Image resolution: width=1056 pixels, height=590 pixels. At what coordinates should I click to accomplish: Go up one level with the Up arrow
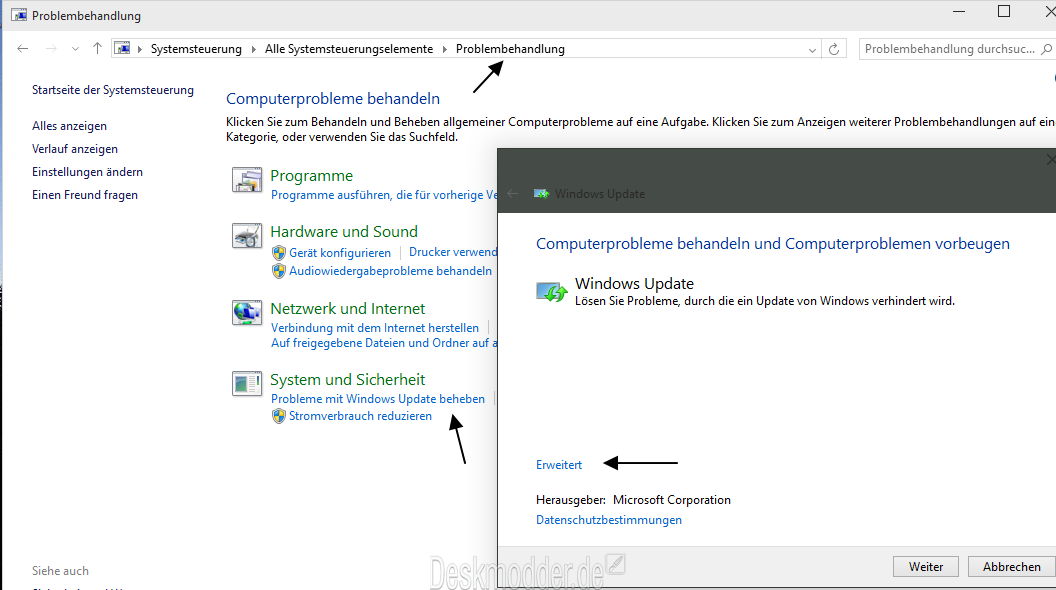pyautogui.click(x=97, y=48)
